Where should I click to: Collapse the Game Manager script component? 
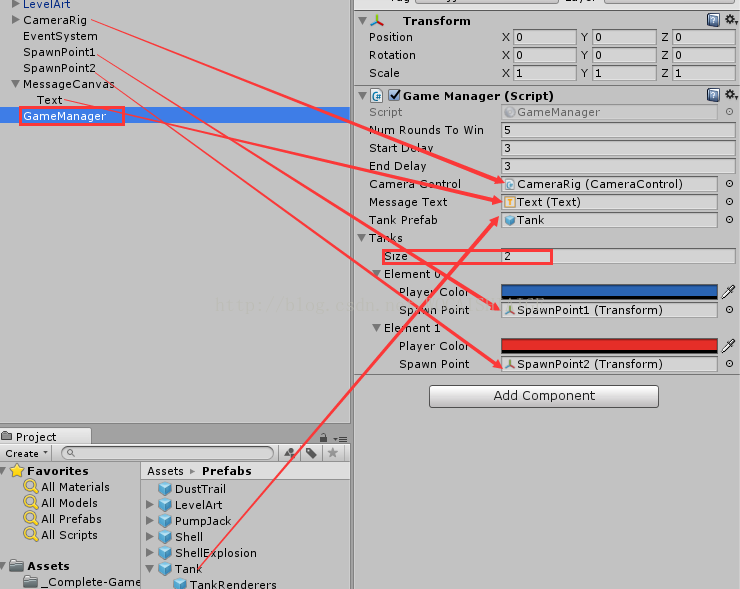pyautogui.click(x=362, y=96)
